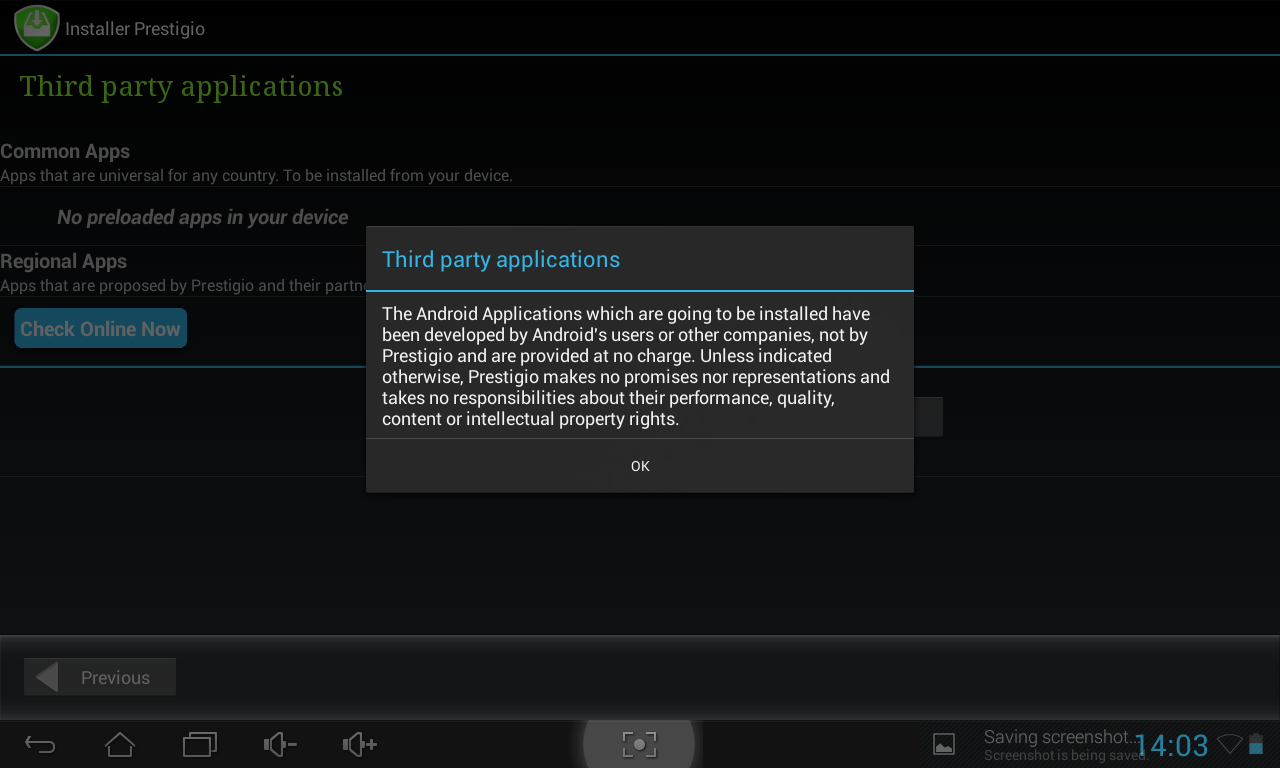The width and height of the screenshot is (1280, 768).
Task: Lower volume with the volume-down icon
Action: click(x=280, y=744)
